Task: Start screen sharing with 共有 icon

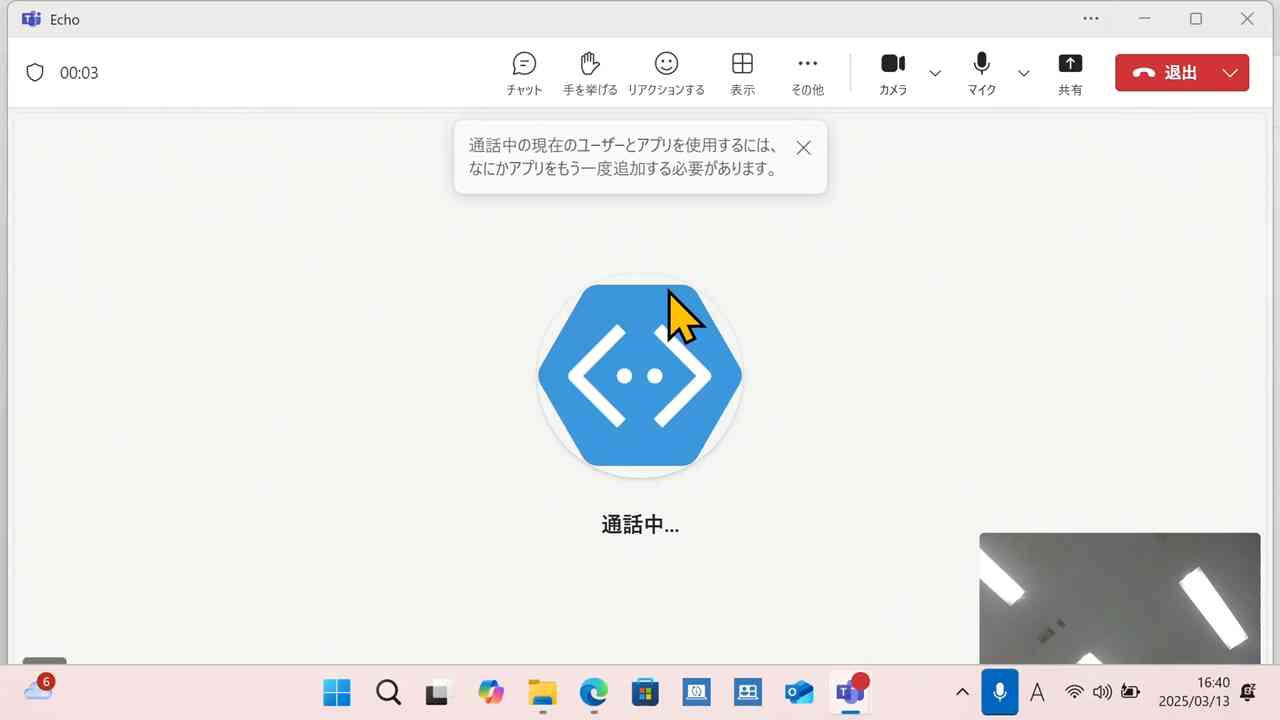Action: (x=1070, y=72)
